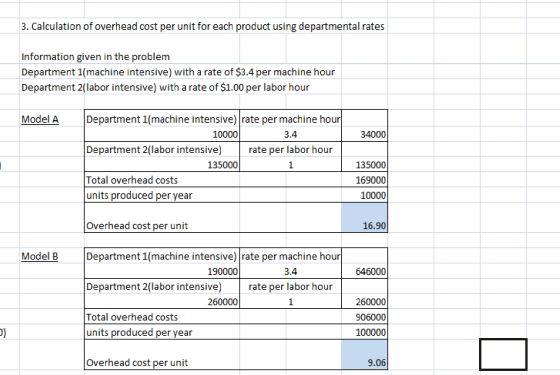Image resolution: width=560 pixels, height=375 pixels.
Task: Select the Department 1 $3.4 per machine hour line
Action: pos(178,72)
